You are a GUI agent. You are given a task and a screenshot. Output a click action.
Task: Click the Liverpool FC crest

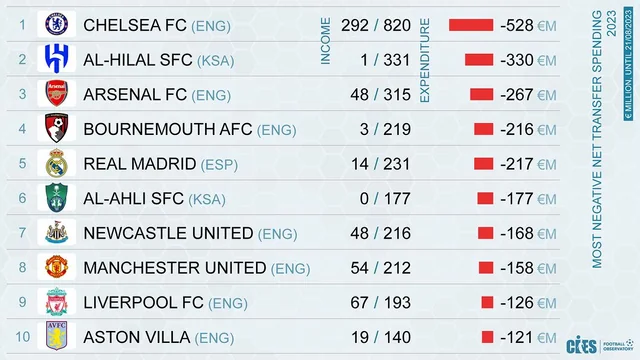(56, 302)
